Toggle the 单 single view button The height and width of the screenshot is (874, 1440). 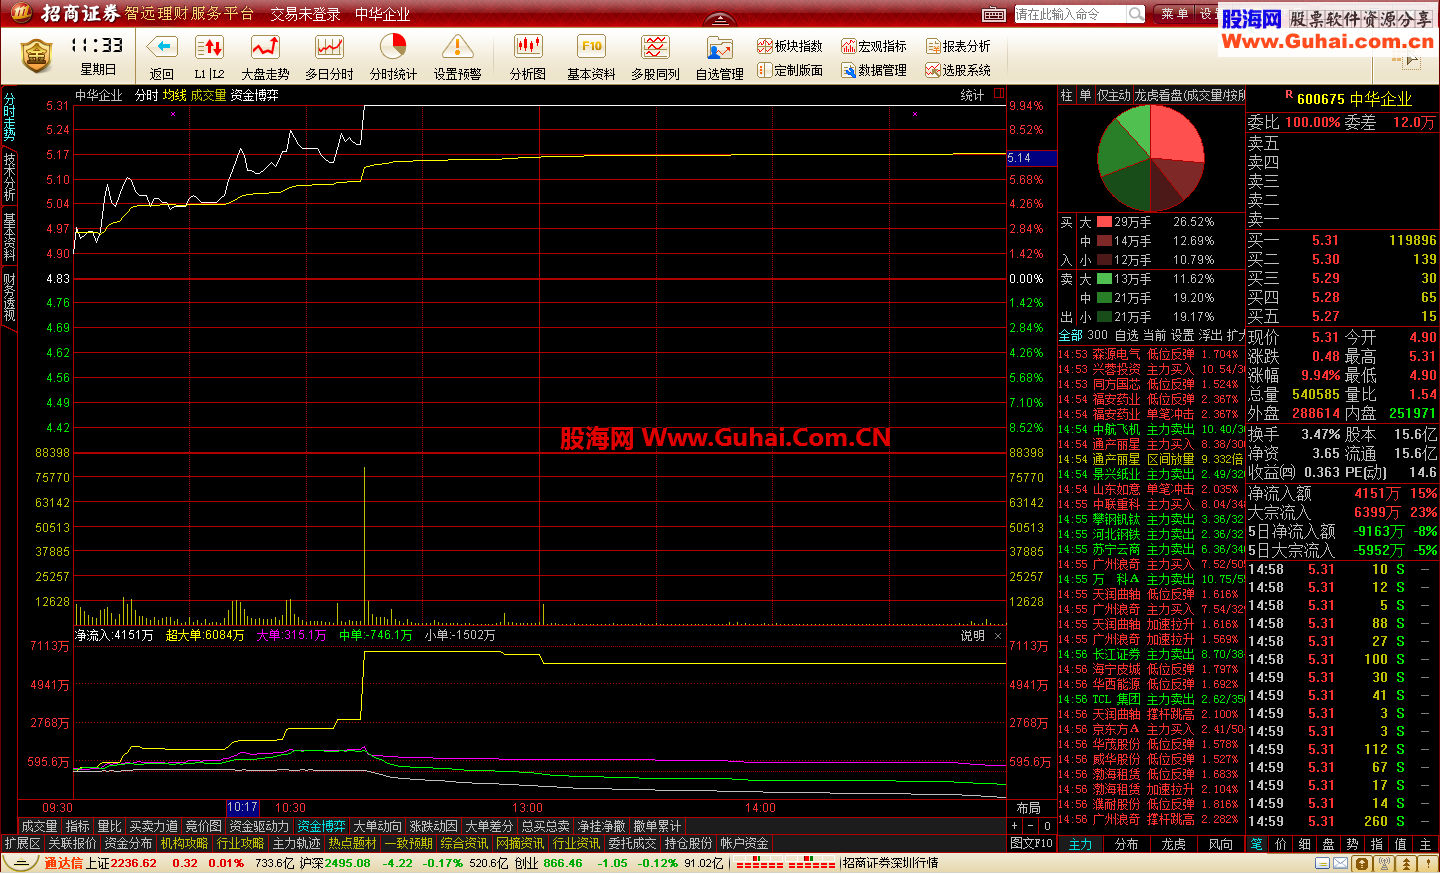[x=1085, y=95]
